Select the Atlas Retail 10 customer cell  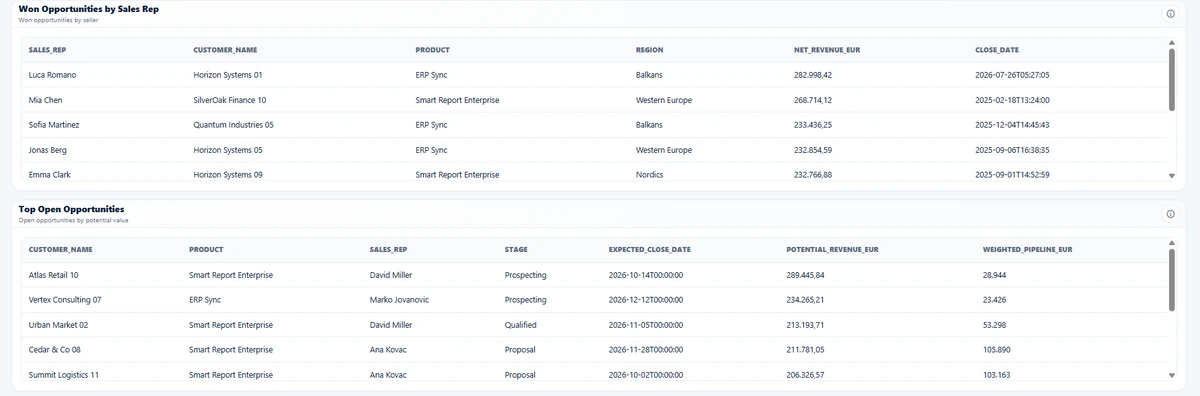tap(54, 275)
